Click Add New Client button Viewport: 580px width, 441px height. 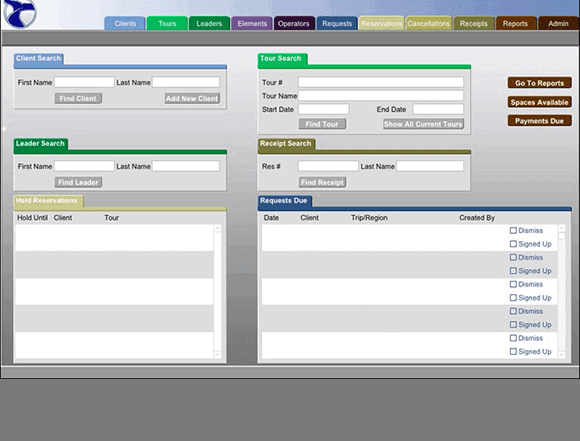tap(192, 98)
